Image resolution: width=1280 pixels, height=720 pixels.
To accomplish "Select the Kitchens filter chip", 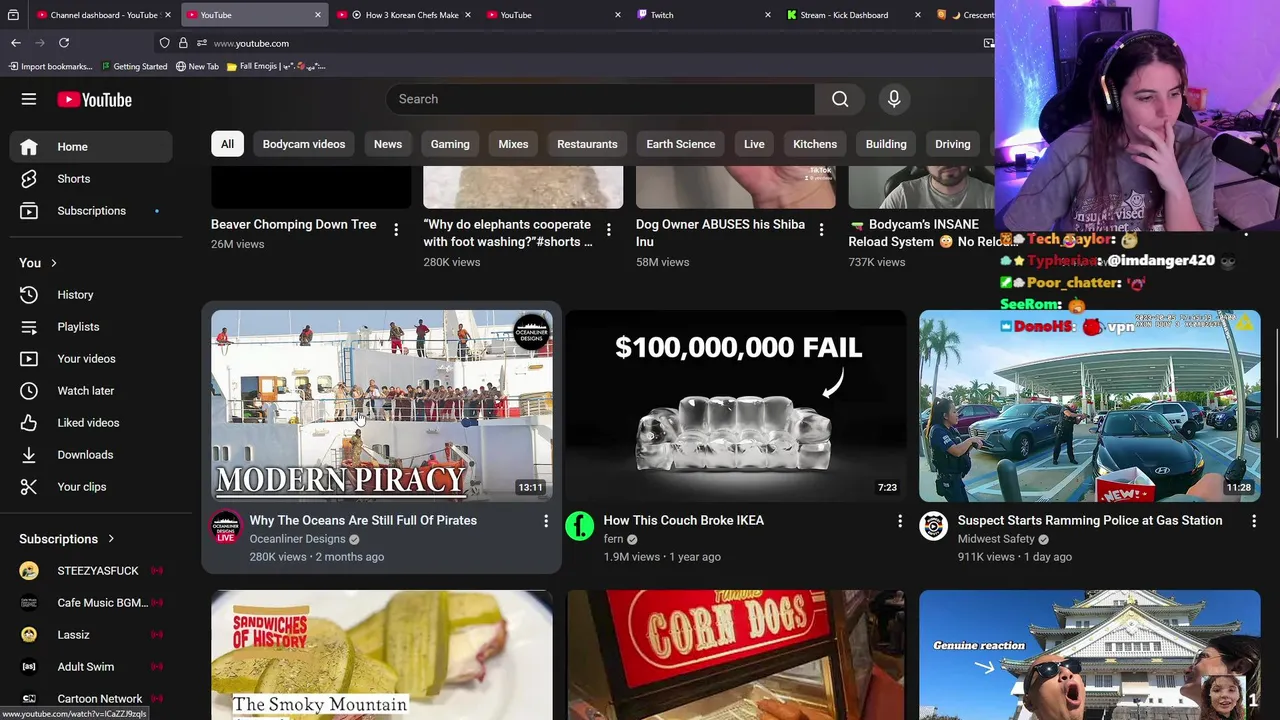I will 815,144.
